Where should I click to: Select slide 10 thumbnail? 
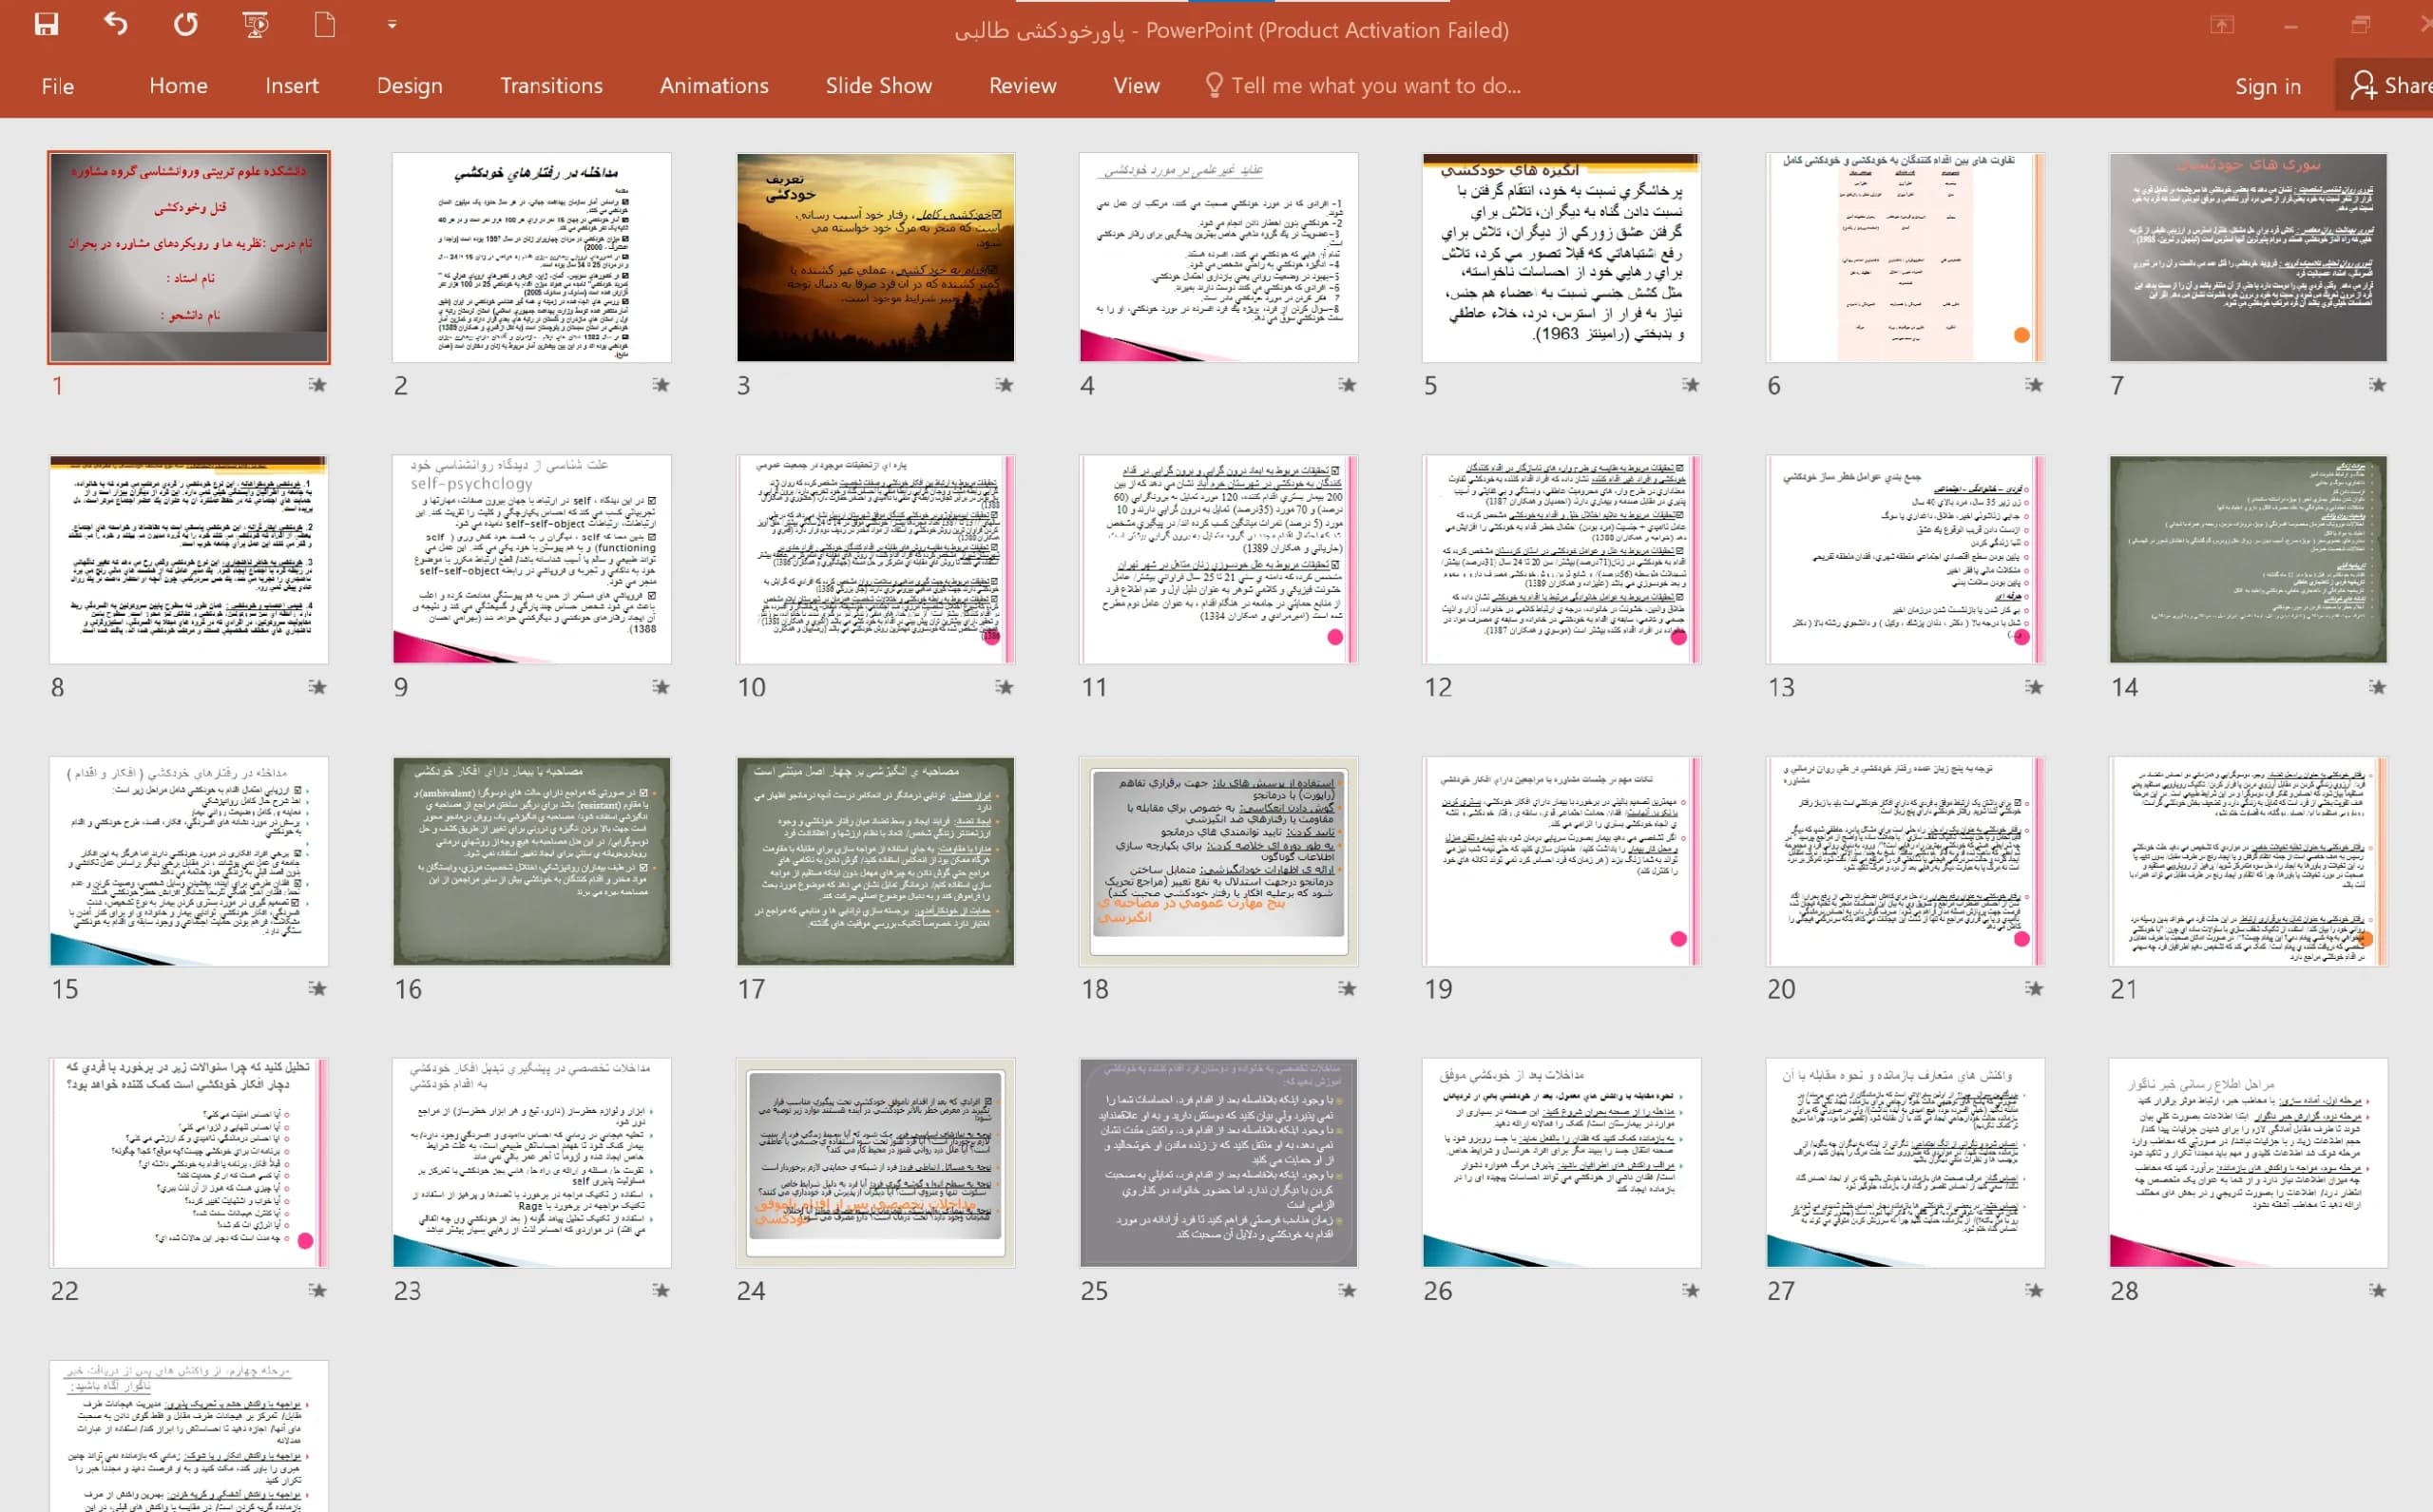(x=875, y=559)
